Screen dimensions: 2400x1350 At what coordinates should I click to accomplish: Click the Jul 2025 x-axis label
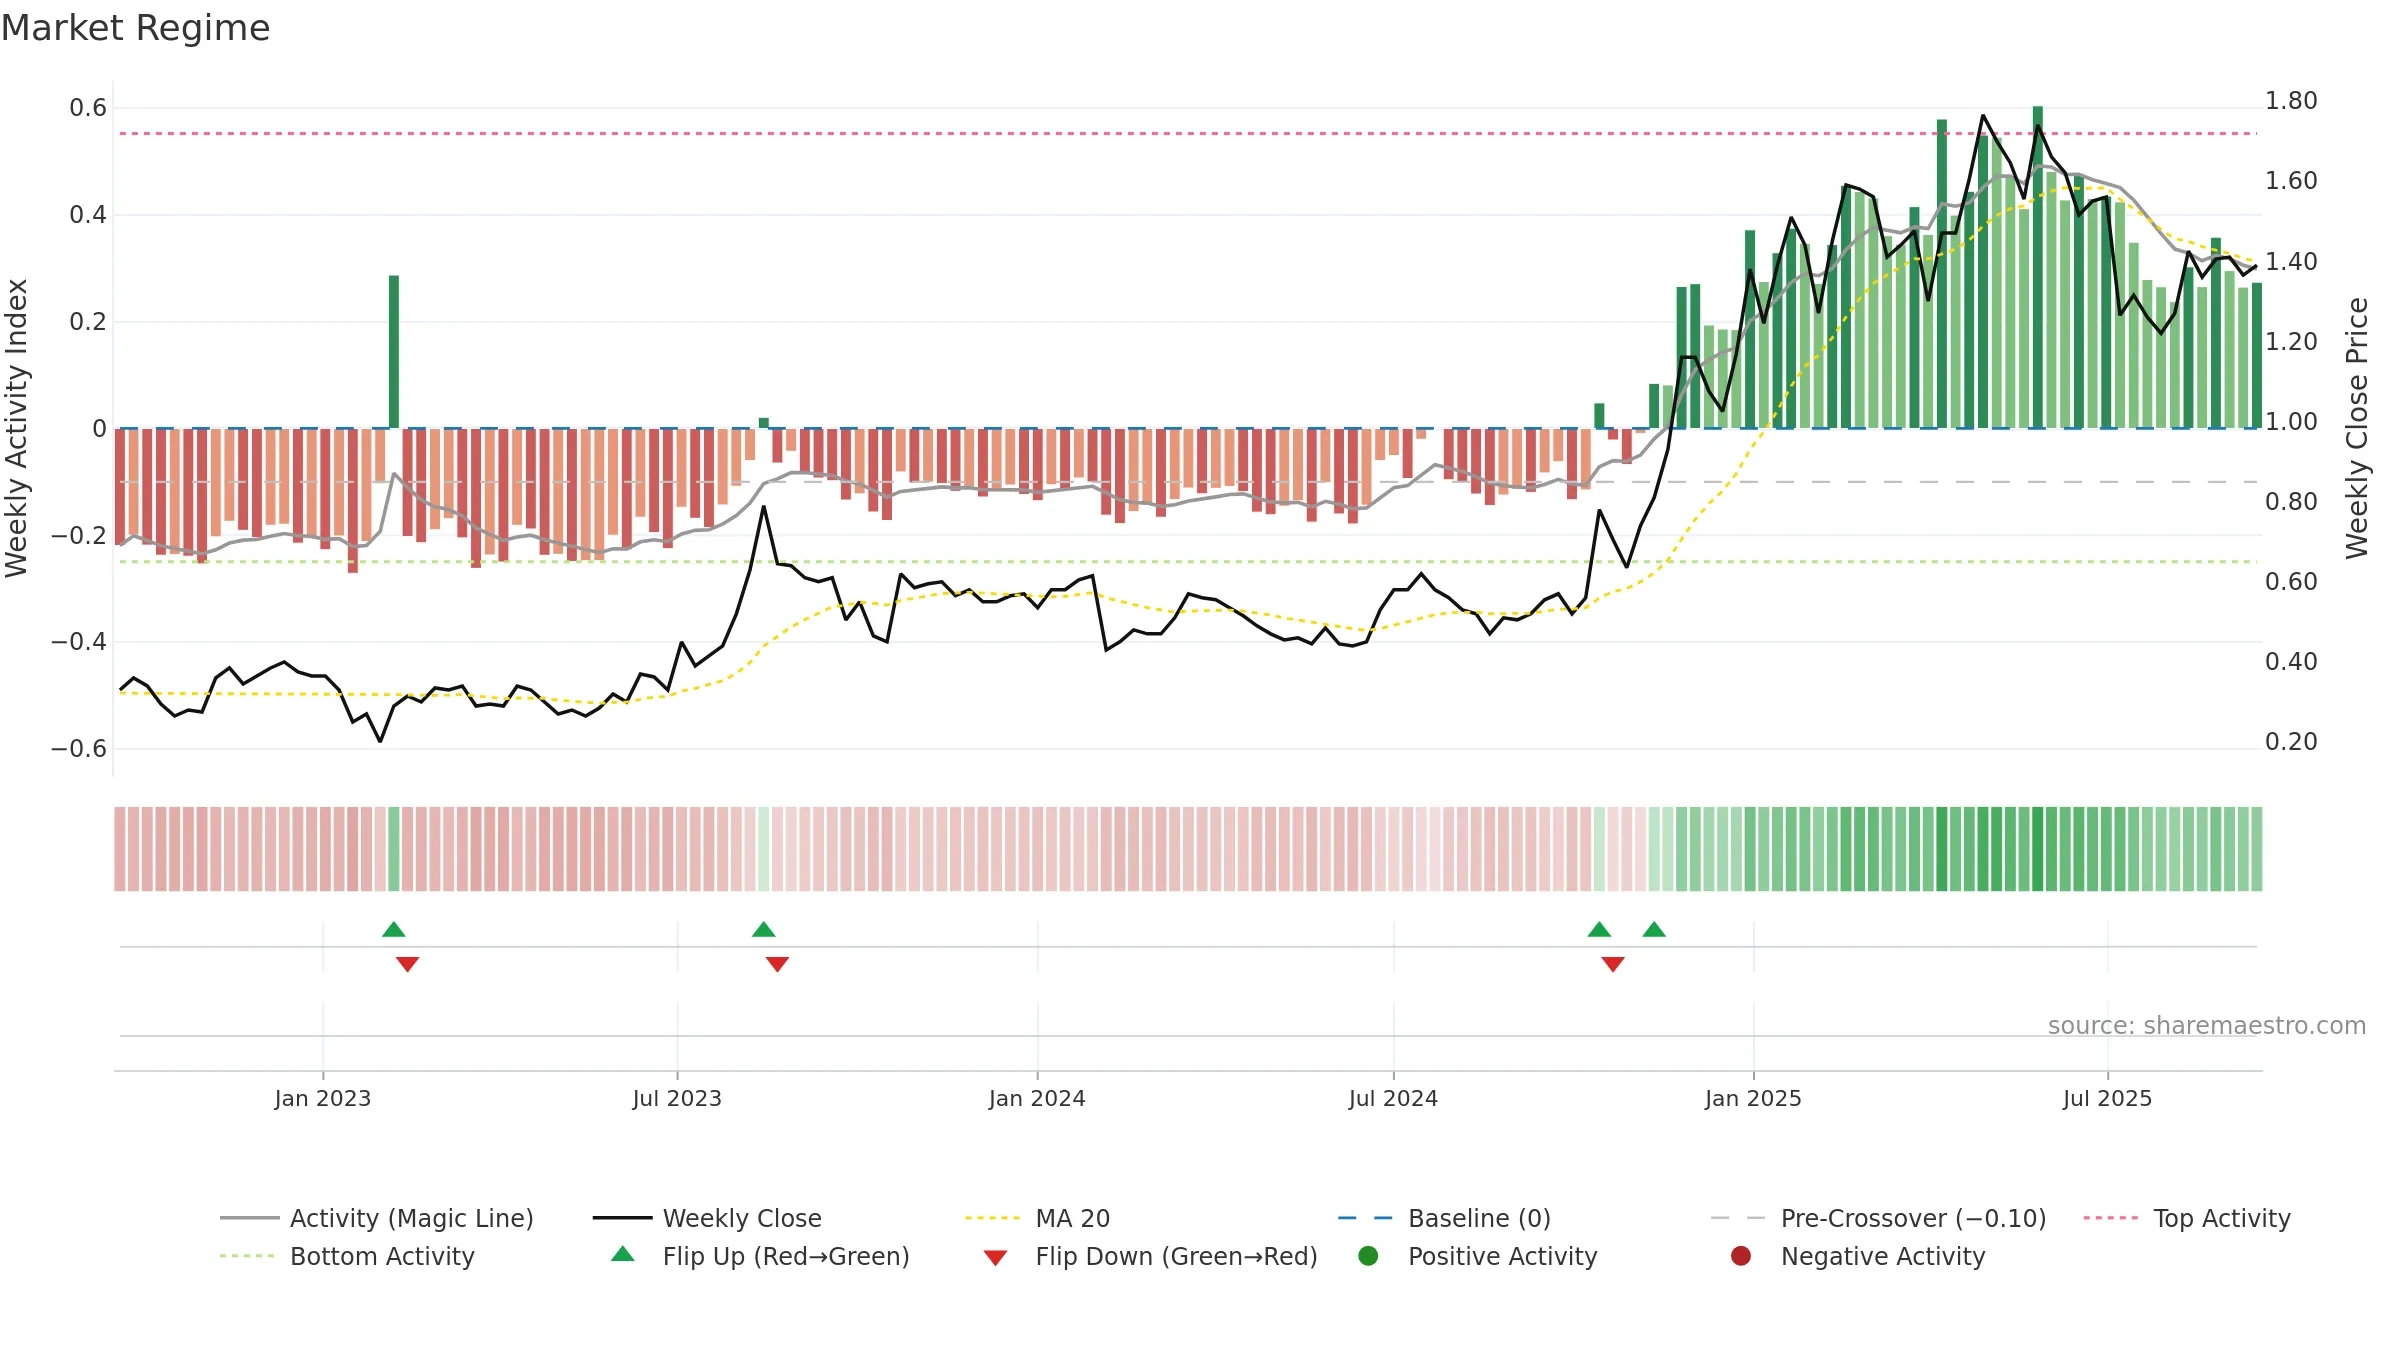(x=2107, y=1099)
